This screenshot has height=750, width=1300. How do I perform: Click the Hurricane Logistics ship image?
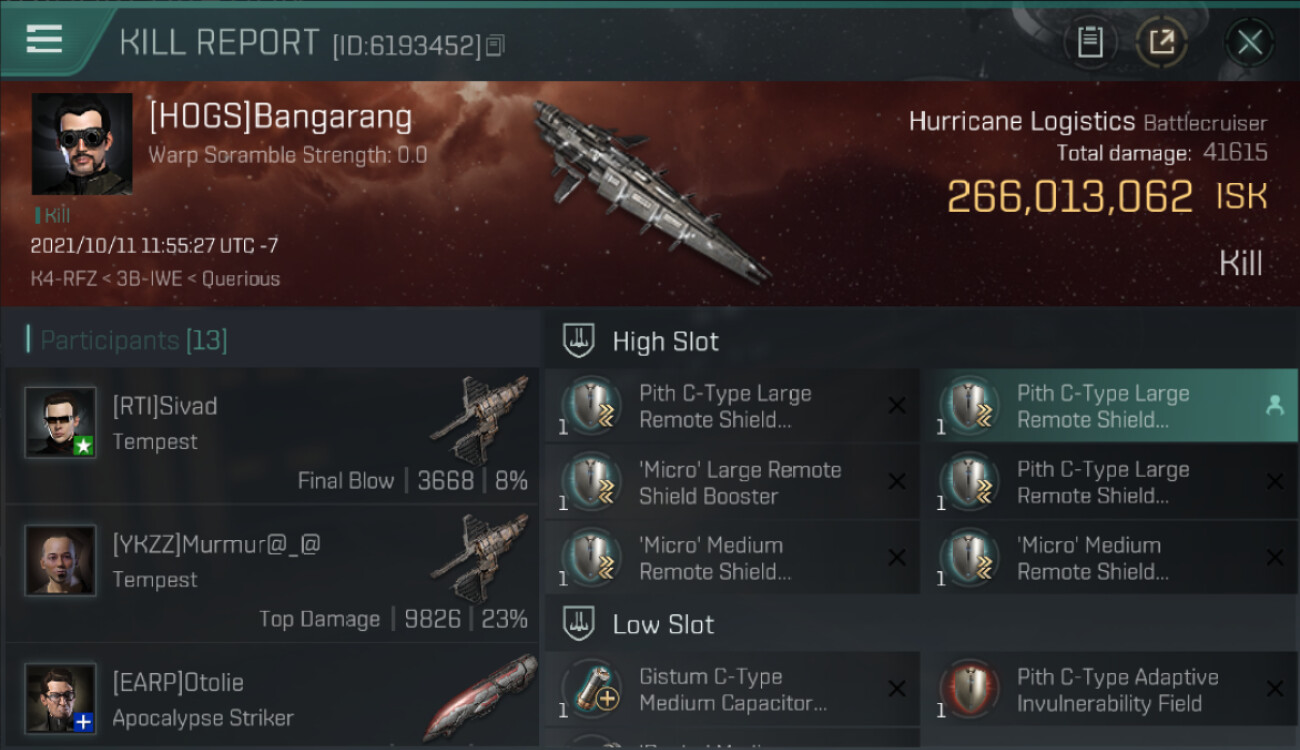point(650,190)
